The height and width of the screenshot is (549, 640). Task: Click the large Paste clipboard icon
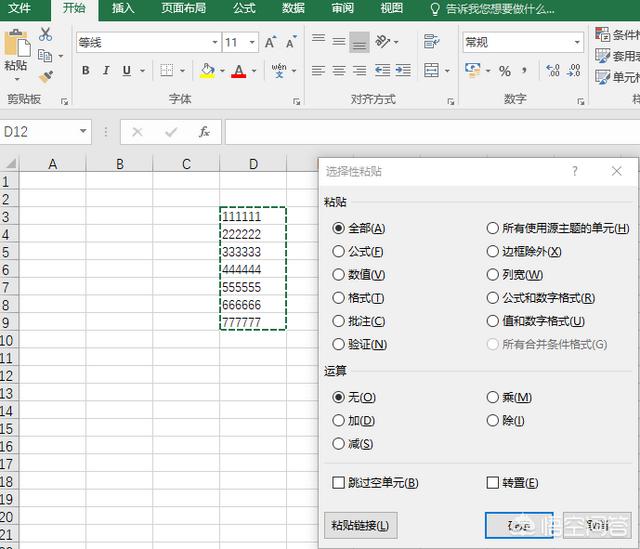click(16, 43)
